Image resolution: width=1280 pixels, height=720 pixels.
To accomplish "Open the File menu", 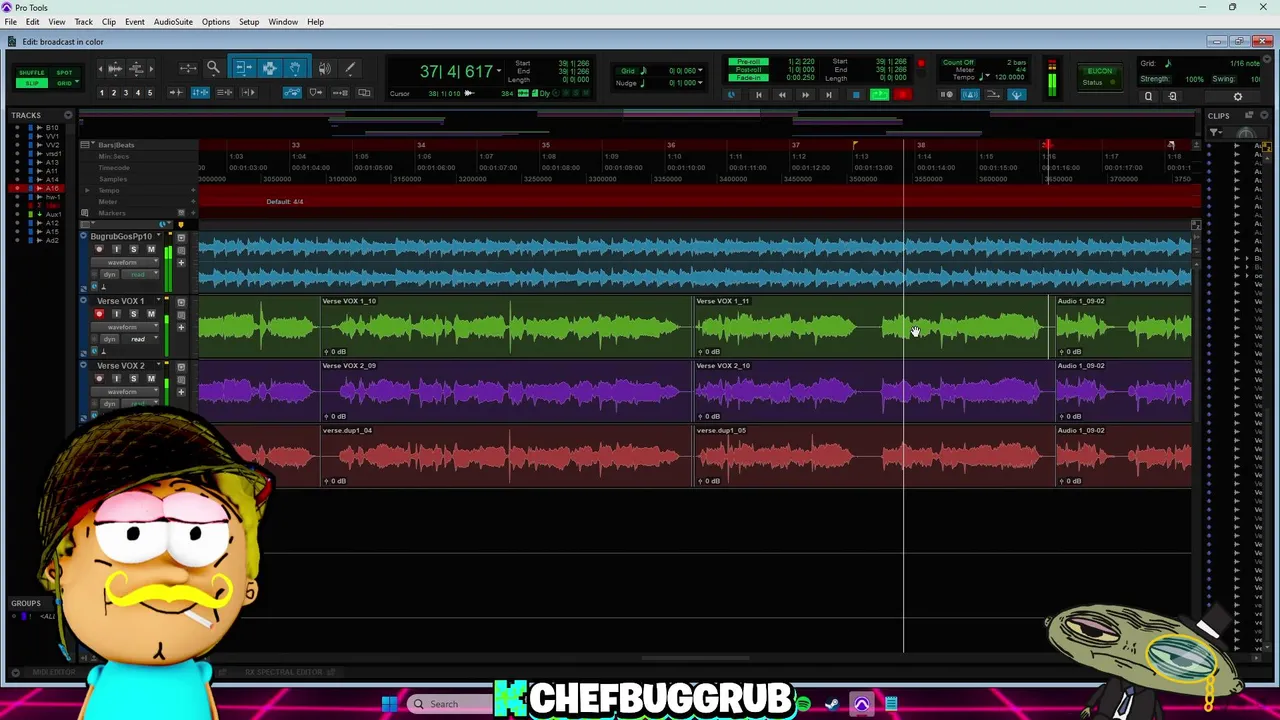I will (10, 22).
